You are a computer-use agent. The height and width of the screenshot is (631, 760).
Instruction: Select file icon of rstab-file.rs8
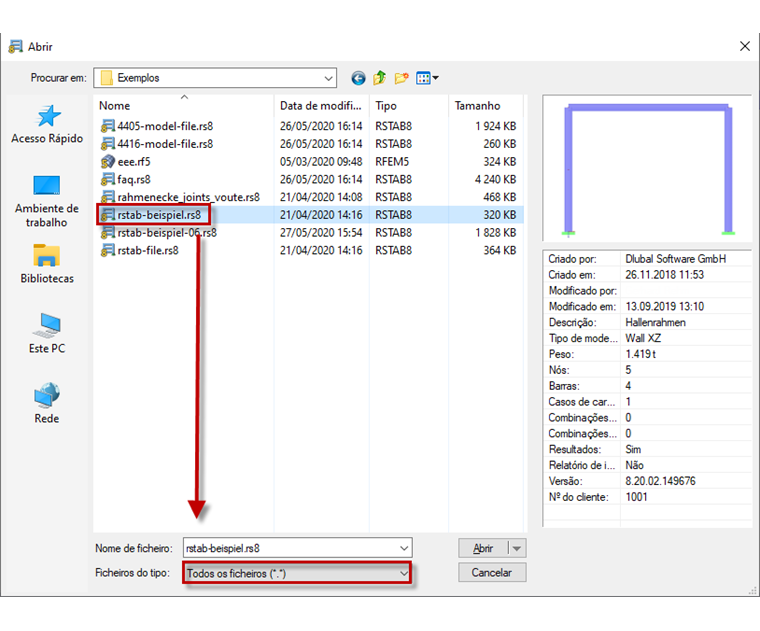coord(108,251)
